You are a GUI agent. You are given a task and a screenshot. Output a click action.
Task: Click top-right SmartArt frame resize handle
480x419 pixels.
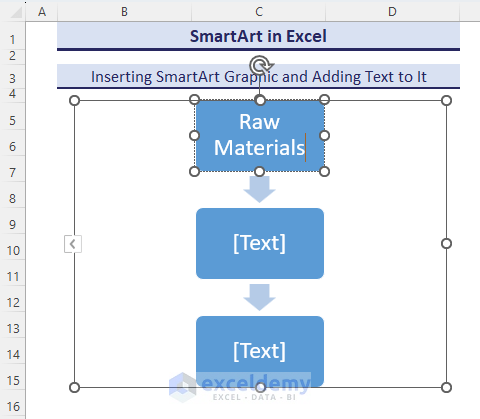tap(446, 100)
